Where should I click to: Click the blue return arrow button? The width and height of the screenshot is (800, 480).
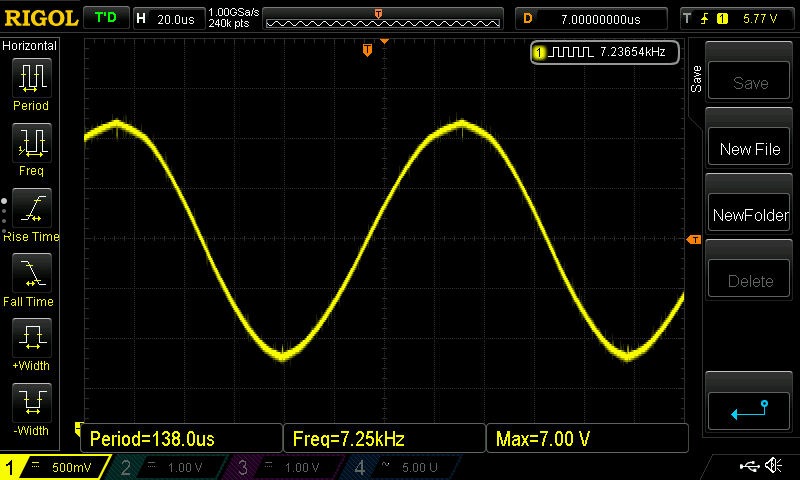(749, 411)
